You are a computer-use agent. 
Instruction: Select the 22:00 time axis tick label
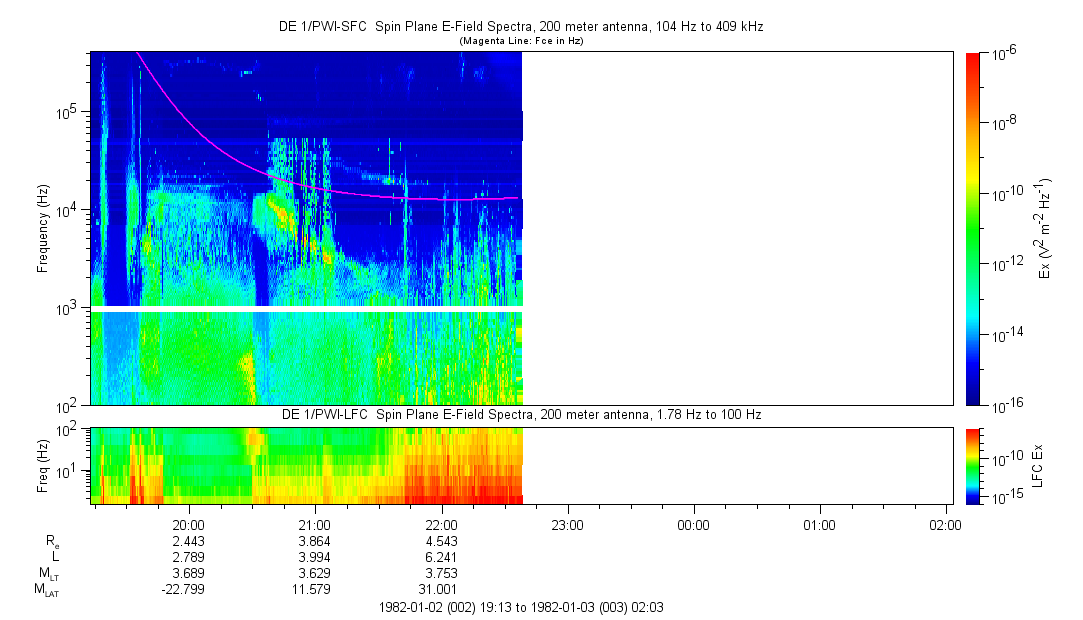(x=441, y=524)
